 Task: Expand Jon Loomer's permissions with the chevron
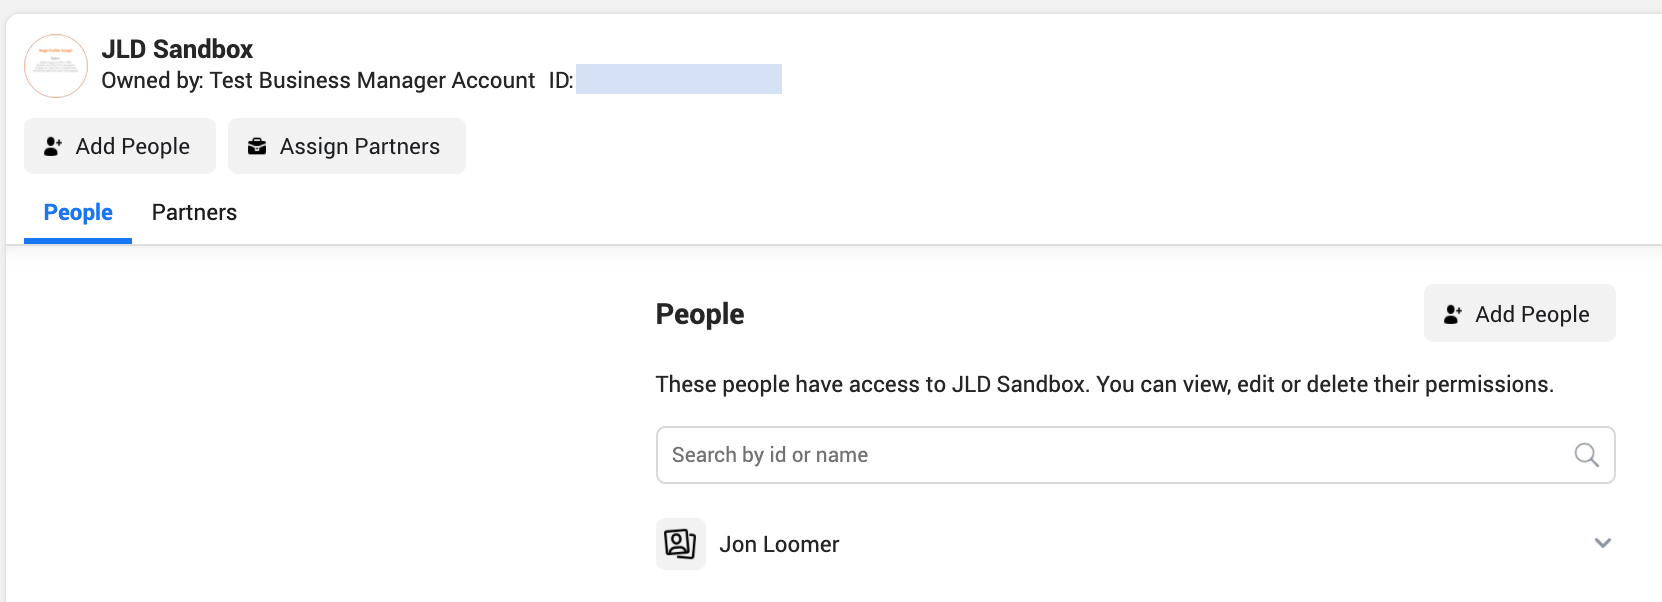pos(1603,543)
